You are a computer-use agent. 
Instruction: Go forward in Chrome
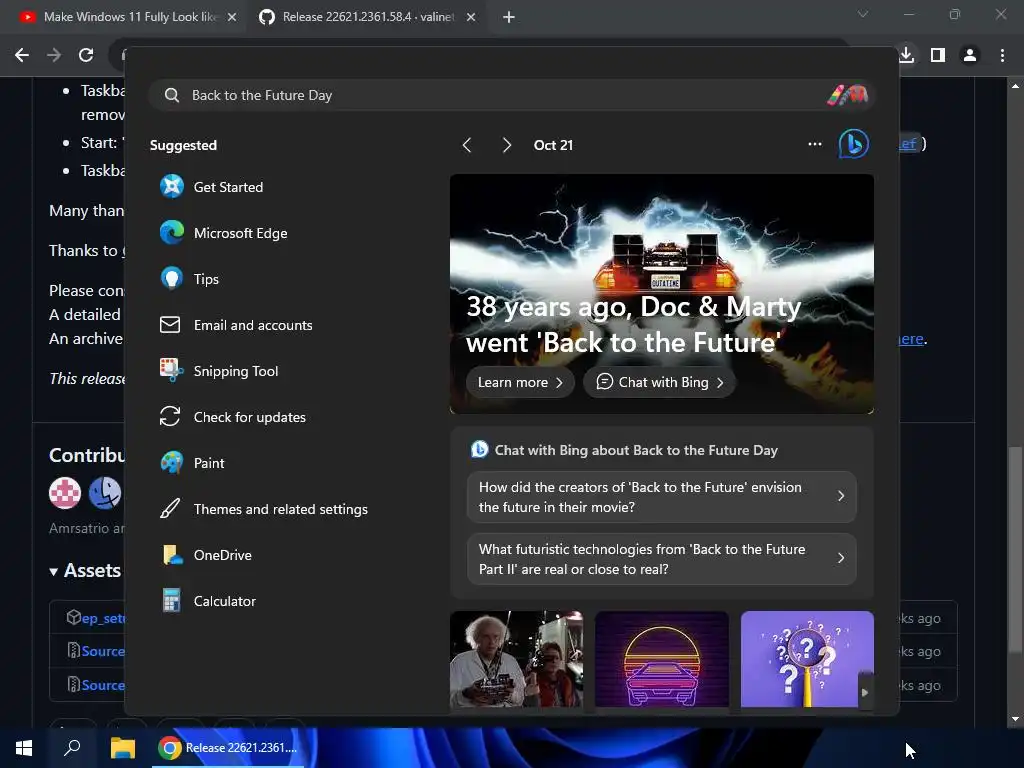[x=54, y=55]
